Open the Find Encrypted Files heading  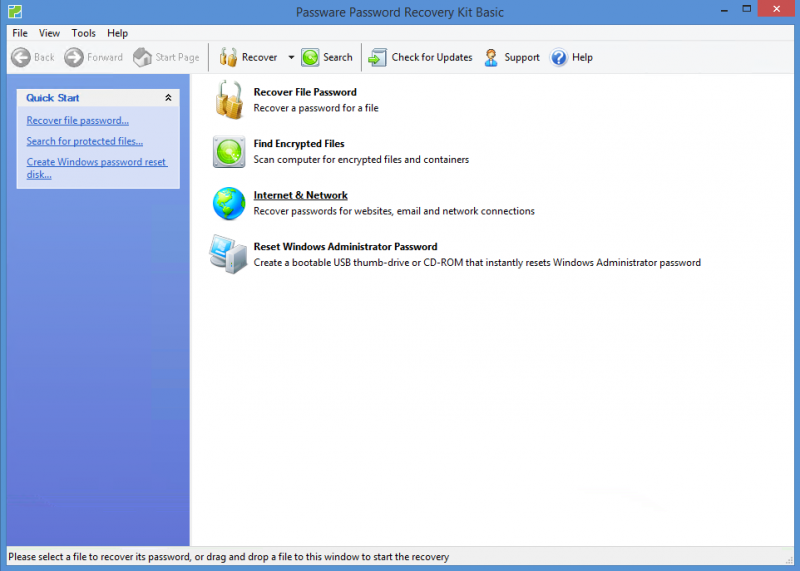point(299,143)
